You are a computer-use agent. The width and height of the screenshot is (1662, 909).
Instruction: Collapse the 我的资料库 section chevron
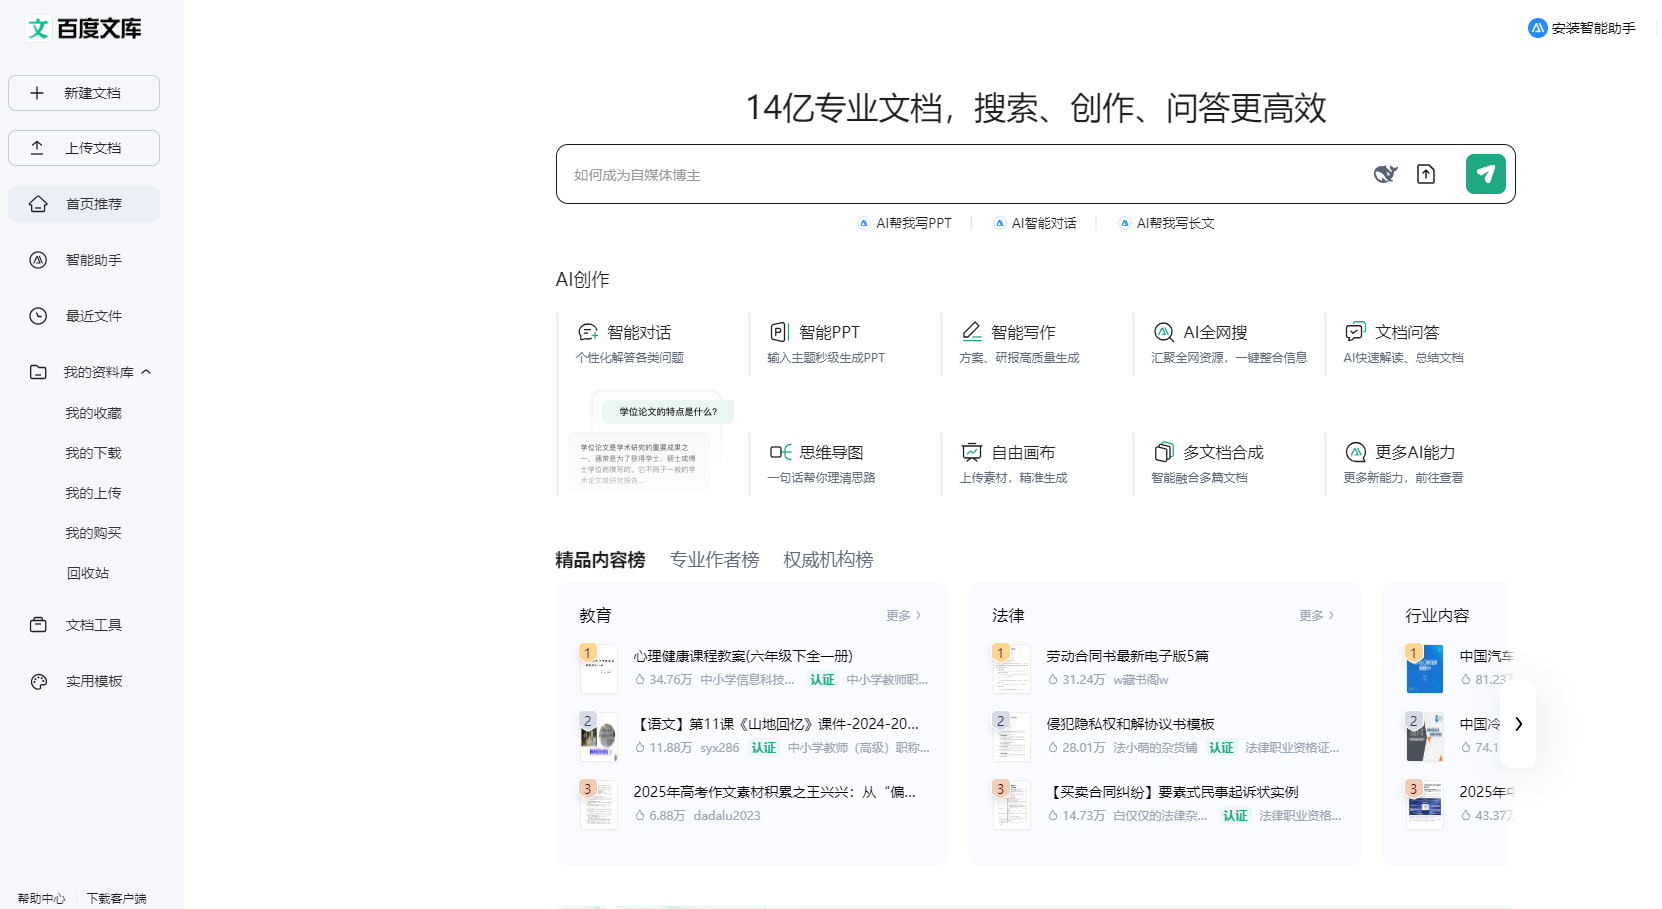tap(146, 372)
